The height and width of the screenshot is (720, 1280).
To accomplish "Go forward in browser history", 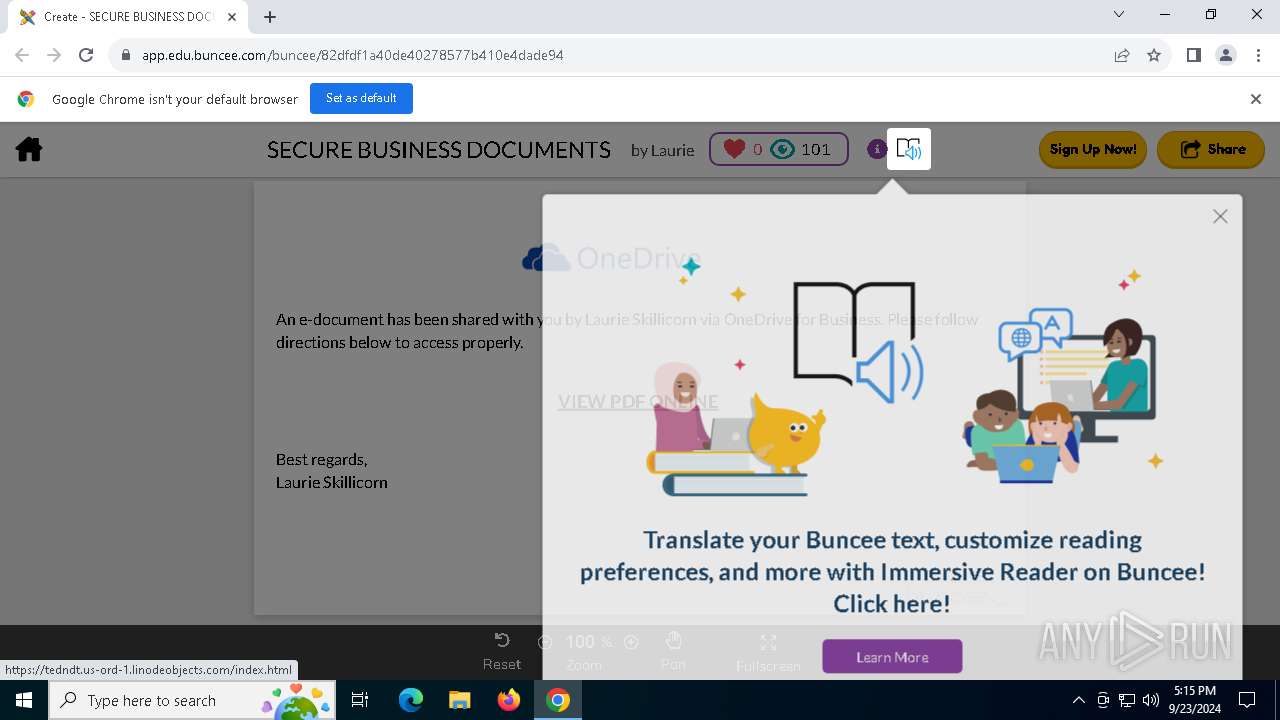I will coord(54,55).
